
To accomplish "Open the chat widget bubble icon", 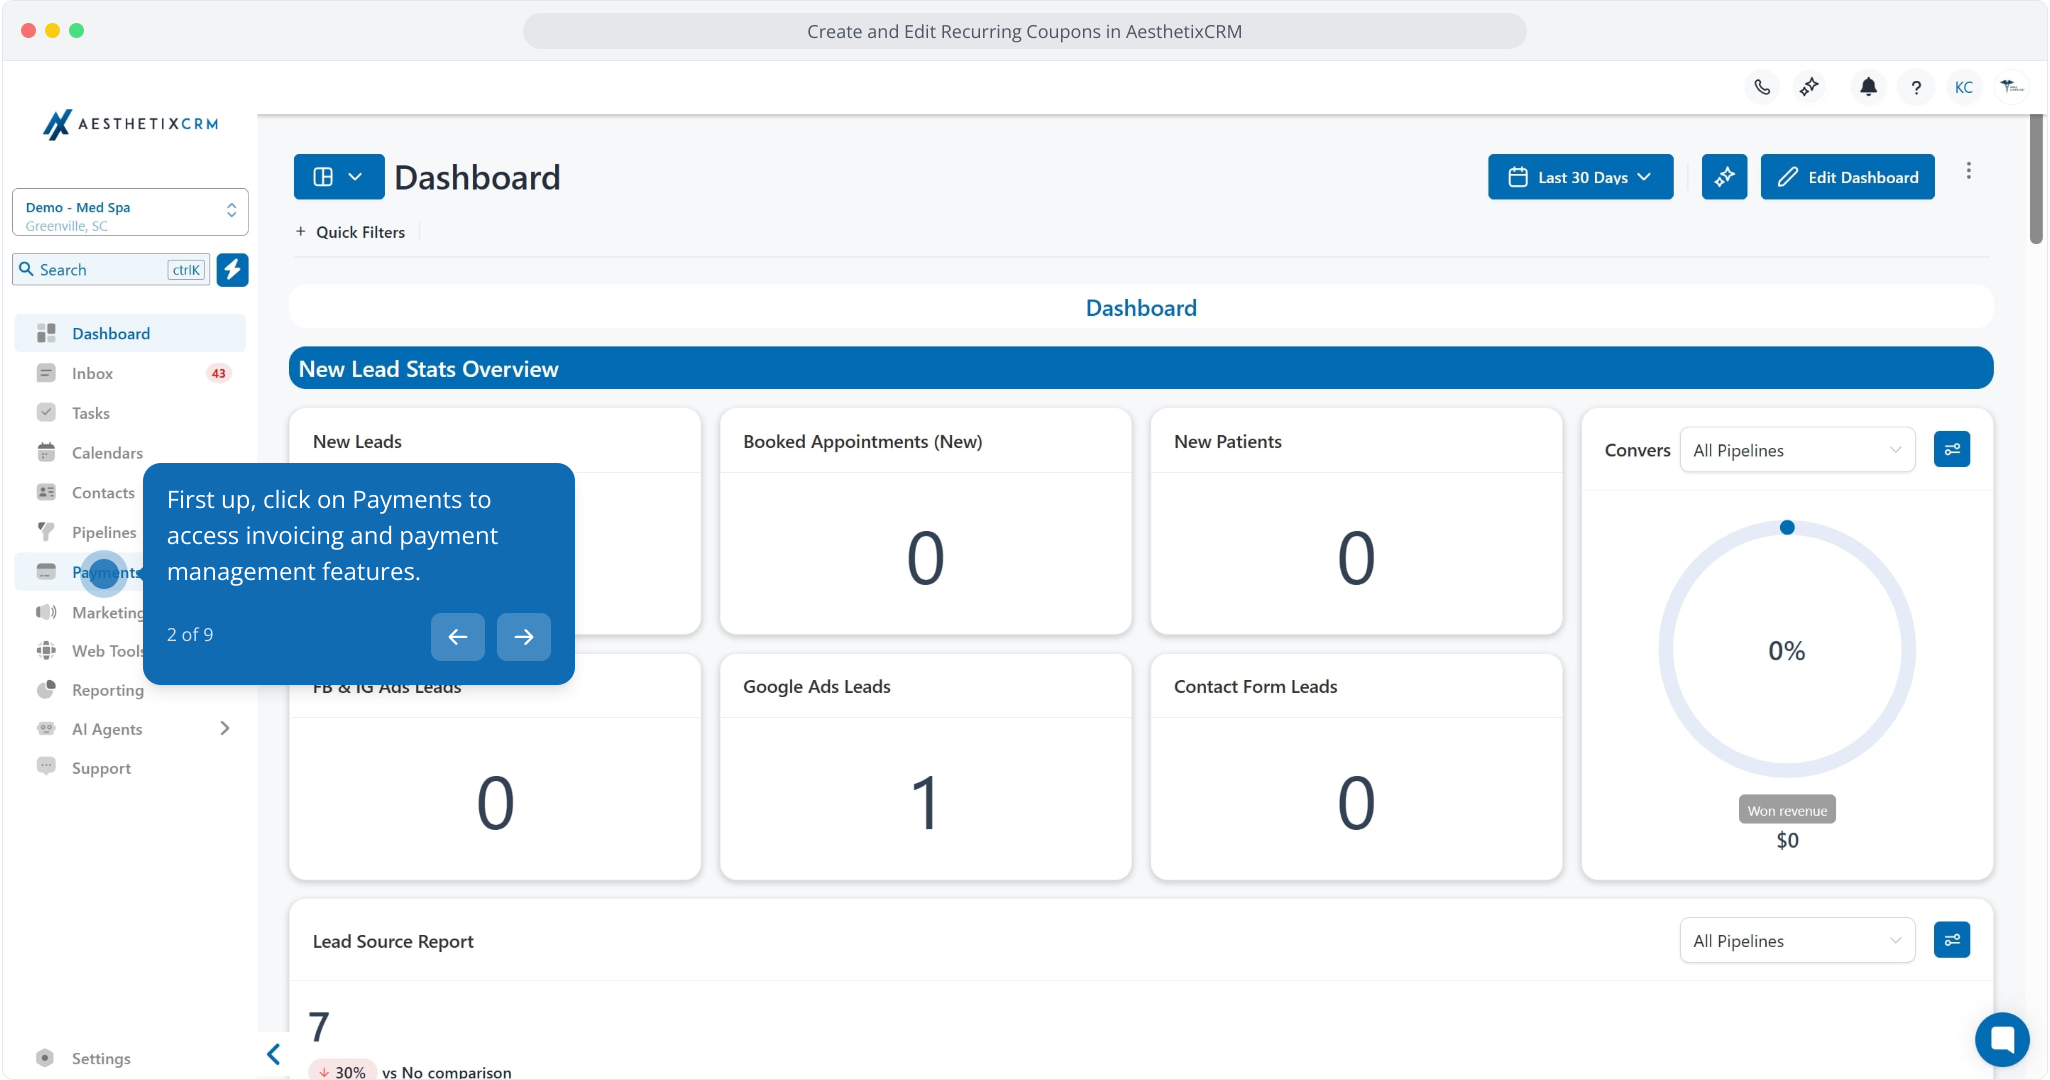I will 2002,1039.
